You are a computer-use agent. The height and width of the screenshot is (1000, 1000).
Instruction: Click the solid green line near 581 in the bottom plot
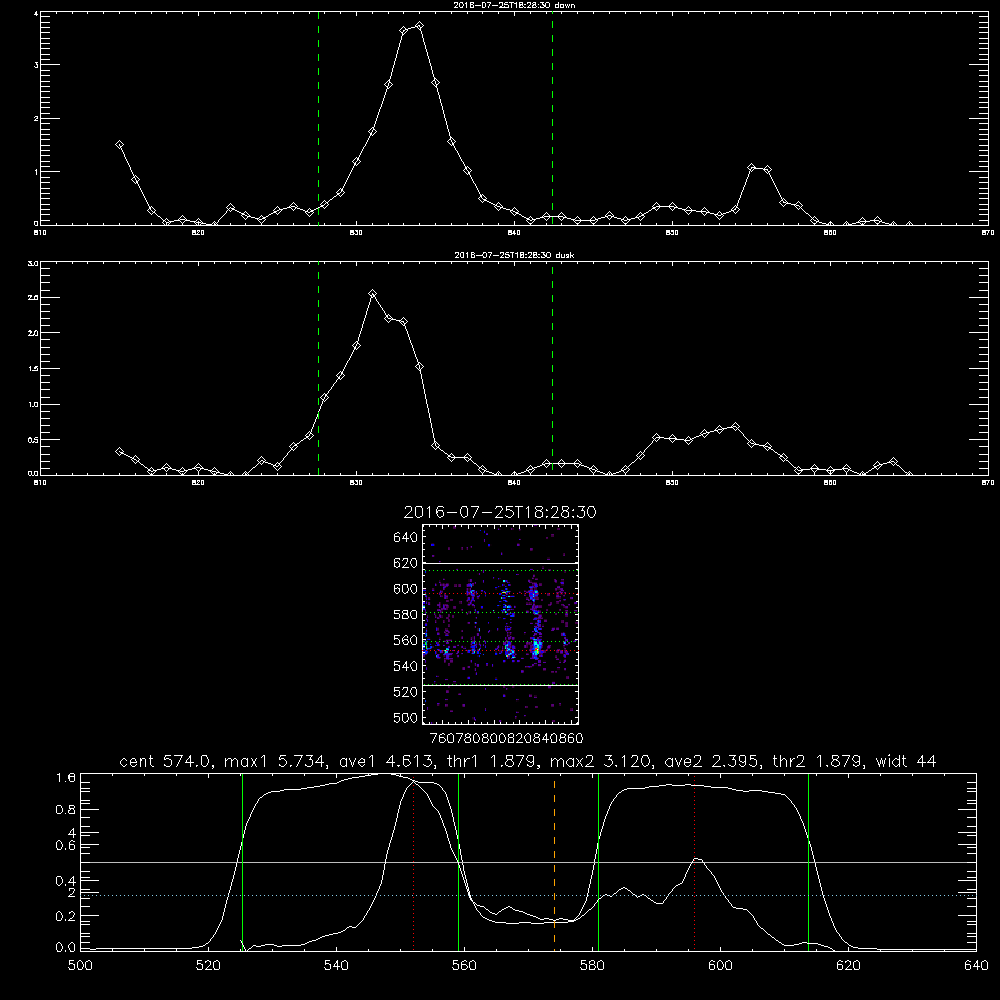click(598, 861)
